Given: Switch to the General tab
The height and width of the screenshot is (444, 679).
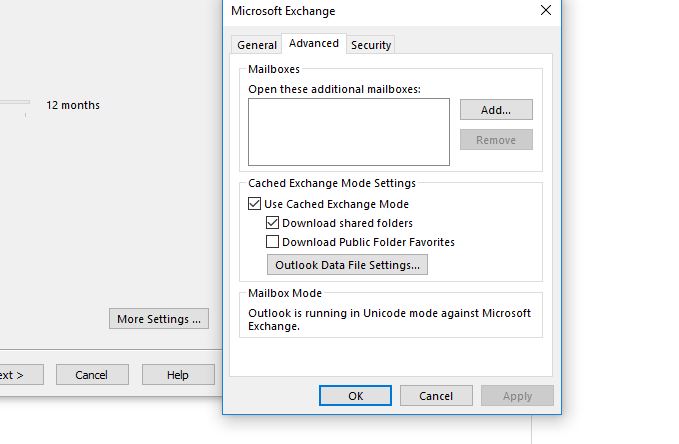Looking at the screenshot, I should pyautogui.click(x=257, y=45).
